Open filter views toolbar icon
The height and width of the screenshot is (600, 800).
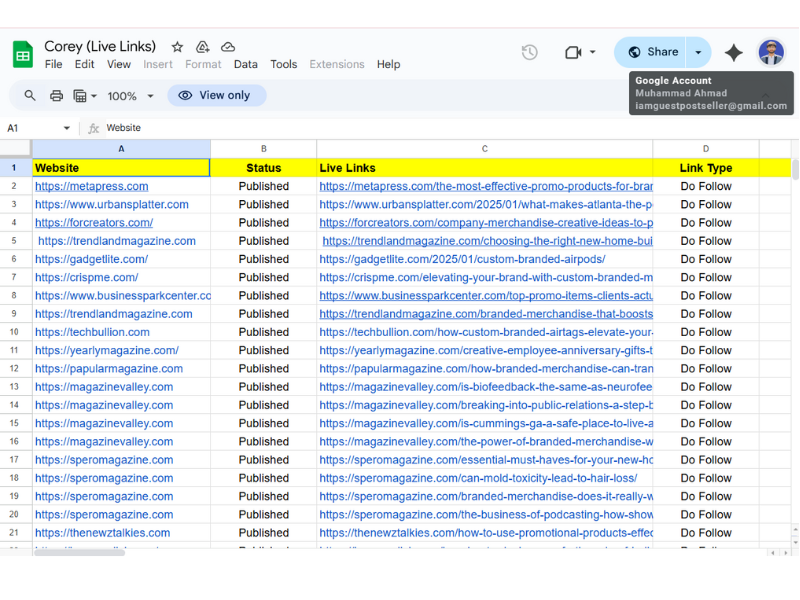80,95
